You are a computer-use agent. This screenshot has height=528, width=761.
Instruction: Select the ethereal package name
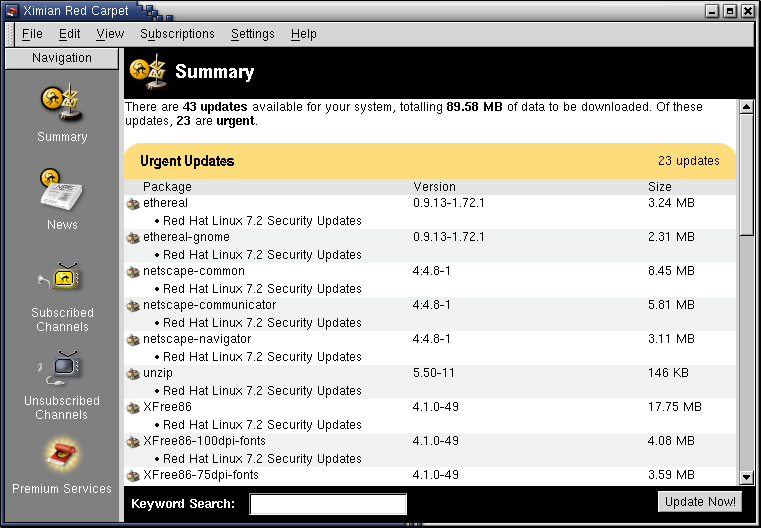(165, 203)
